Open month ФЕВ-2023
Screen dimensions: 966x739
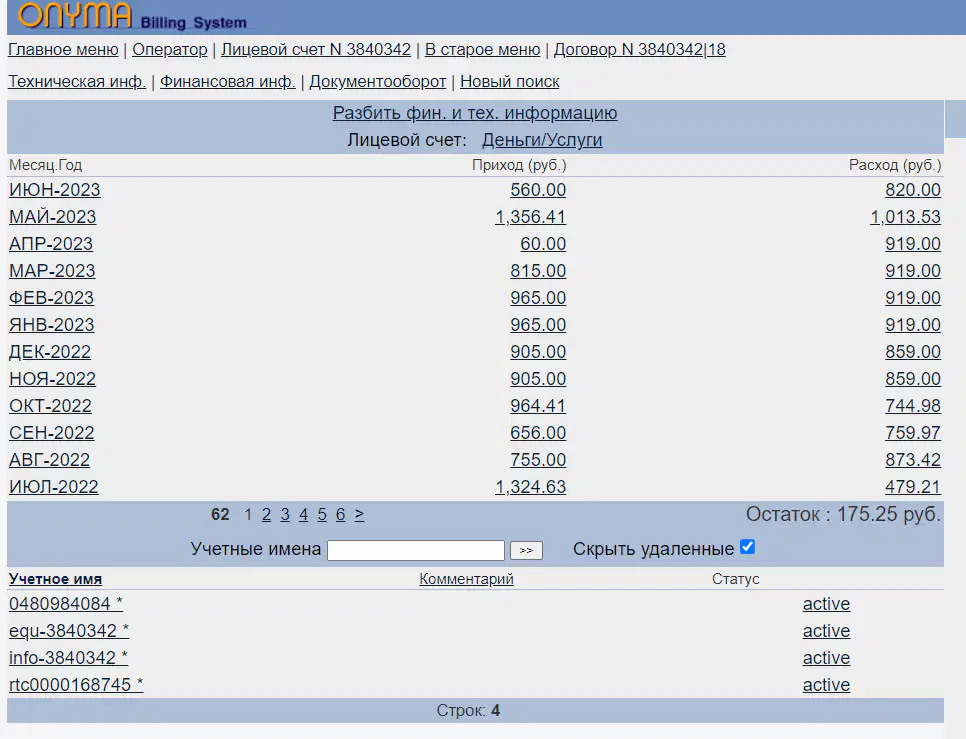coord(52,298)
